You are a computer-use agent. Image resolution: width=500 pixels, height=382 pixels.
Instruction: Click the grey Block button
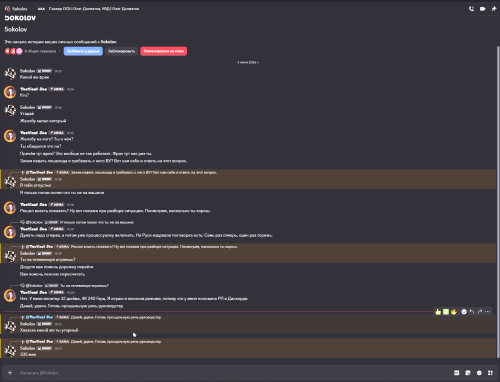tap(121, 51)
